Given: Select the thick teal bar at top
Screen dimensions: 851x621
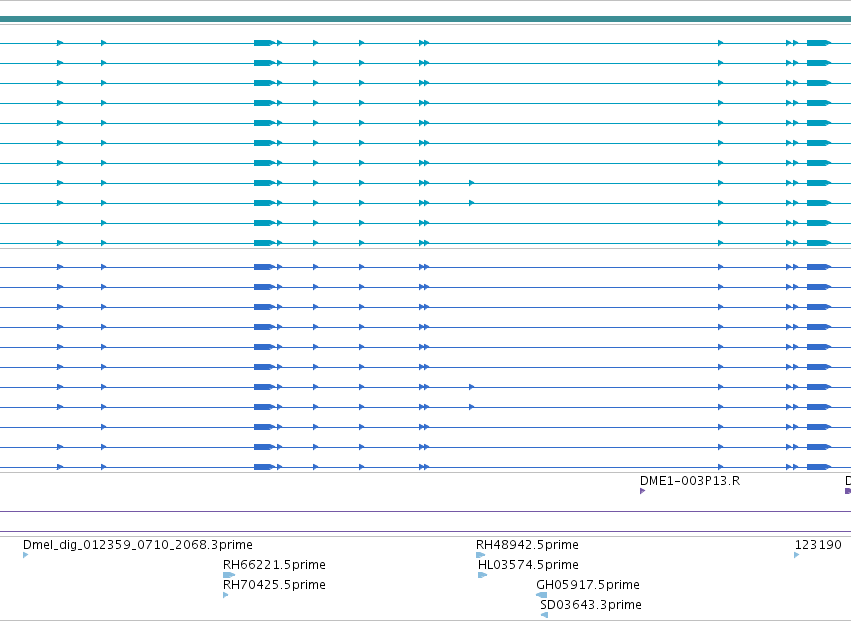Looking at the screenshot, I should tap(426, 19).
